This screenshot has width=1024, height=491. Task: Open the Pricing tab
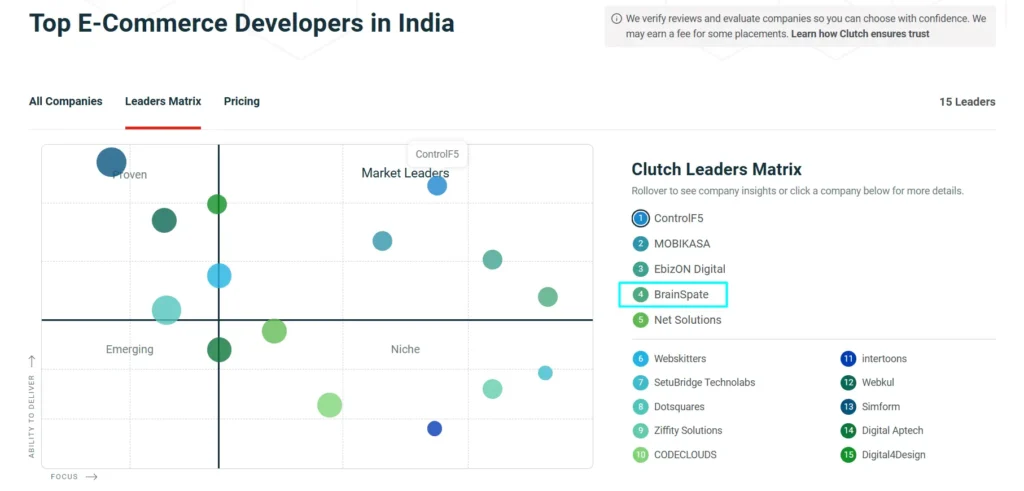[242, 101]
